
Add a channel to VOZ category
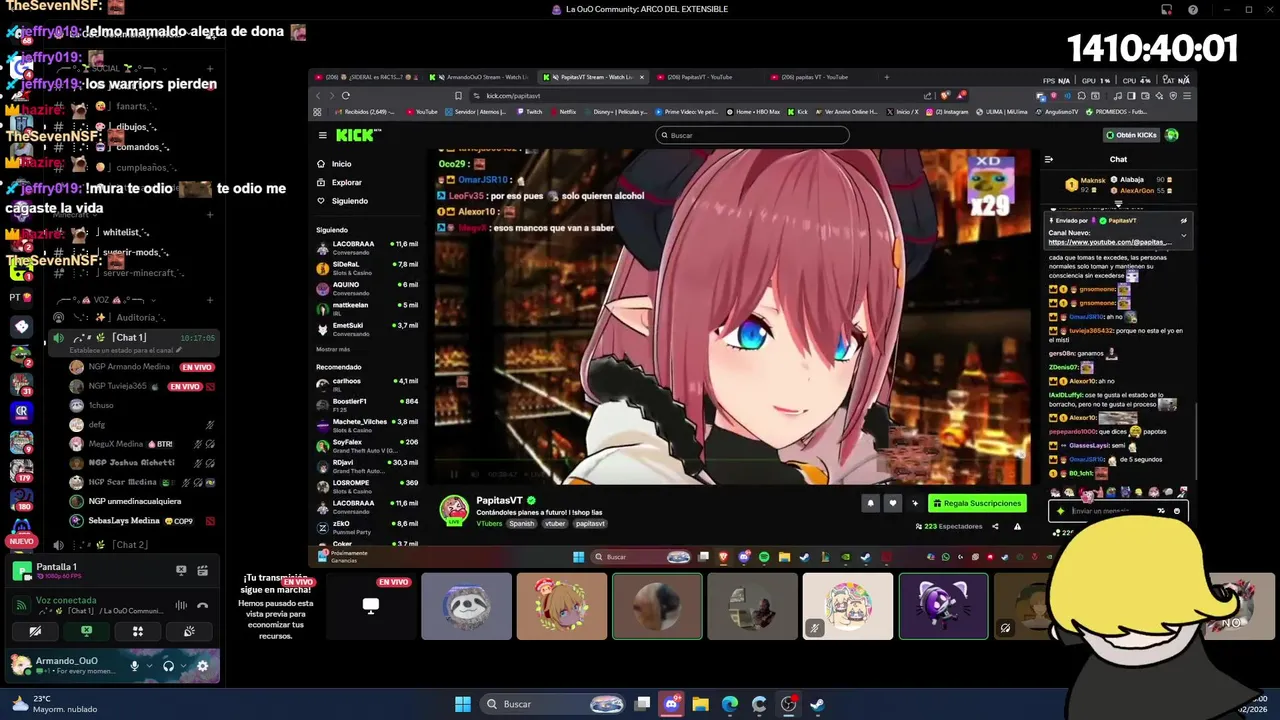click(209, 299)
